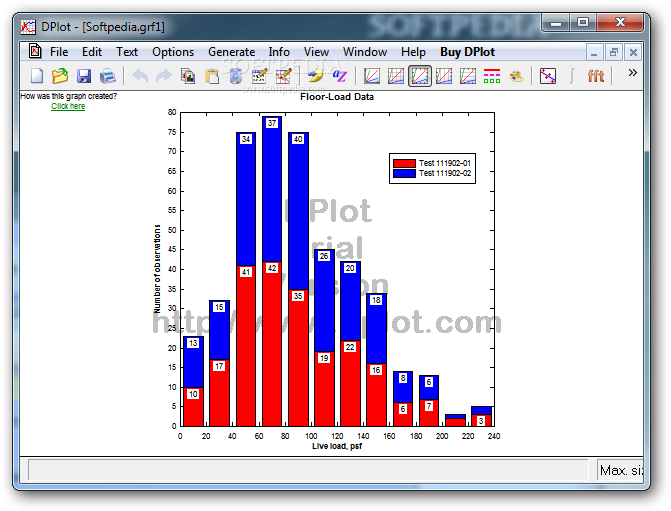Click the 'Live load, psf' axis label
This screenshot has height=511, width=671.
click(337, 446)
